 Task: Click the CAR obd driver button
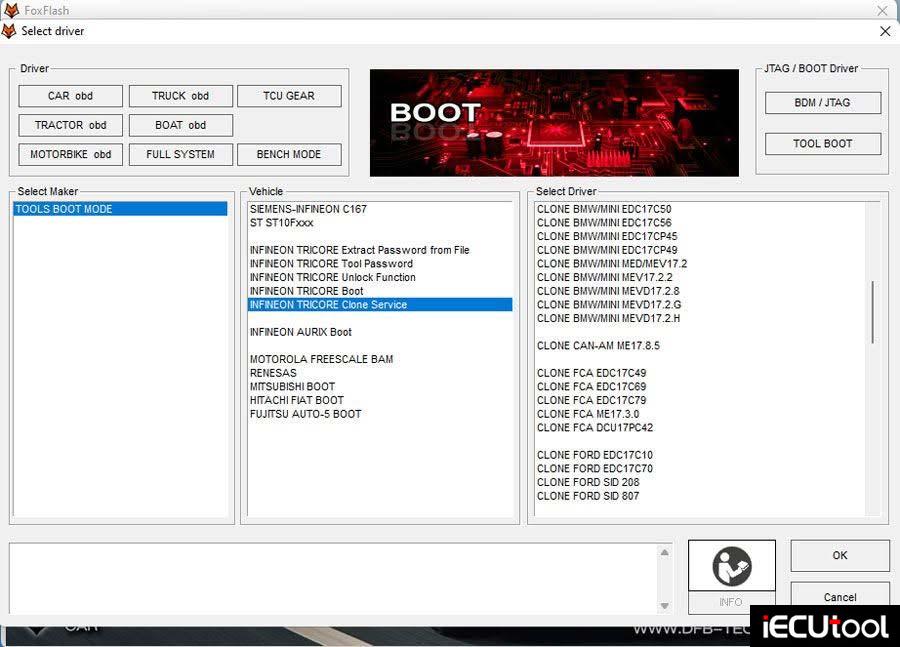(x=71, y=96)
